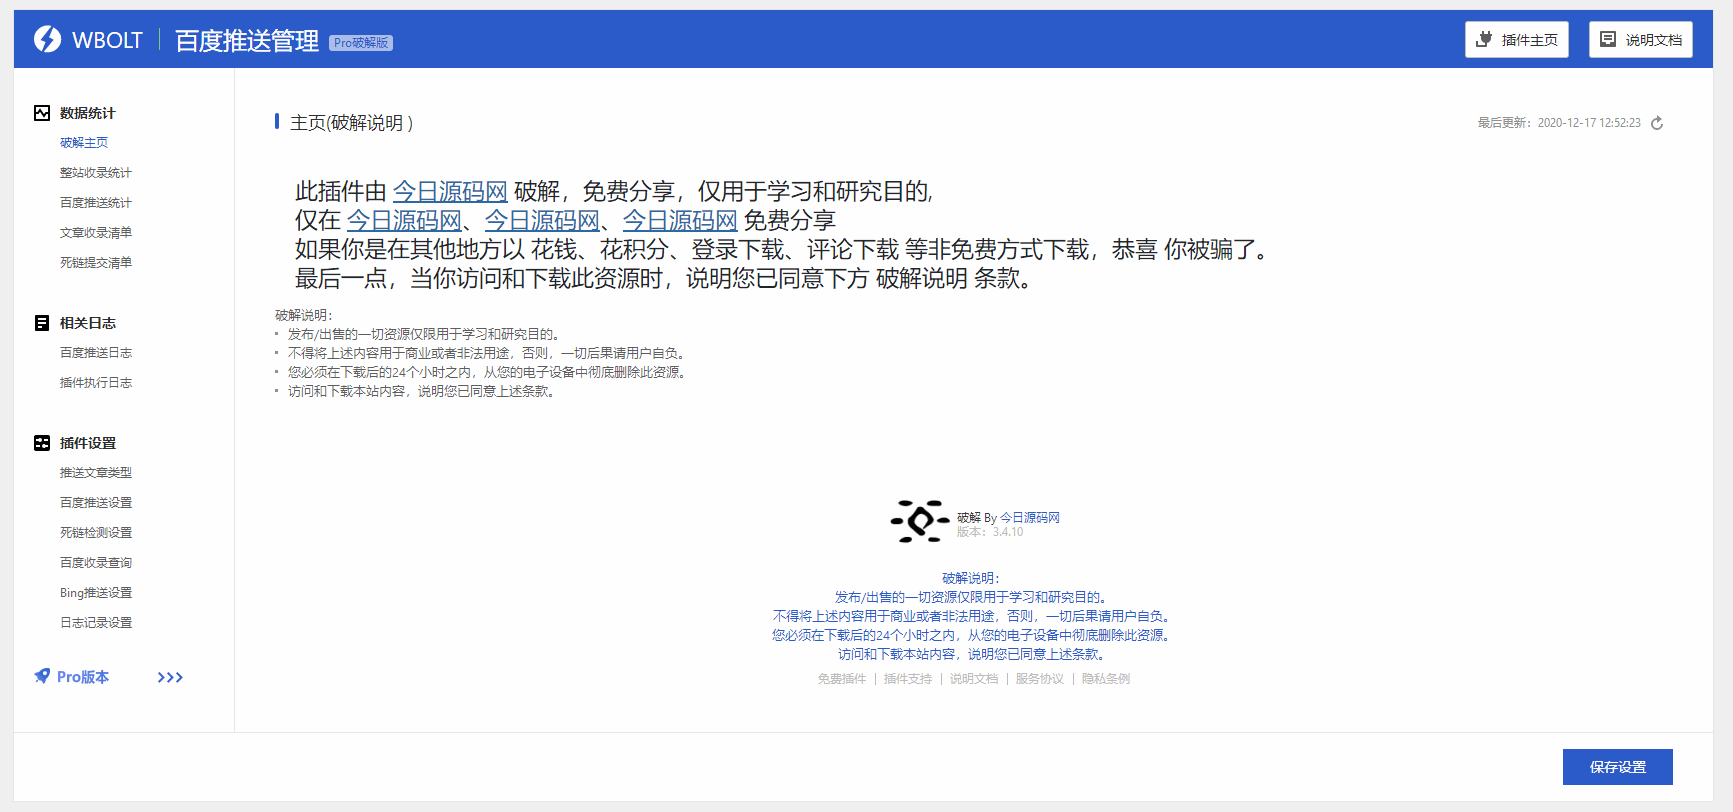Expand Pro版本 with the triple chevron arrows

(x=170, y=677)
